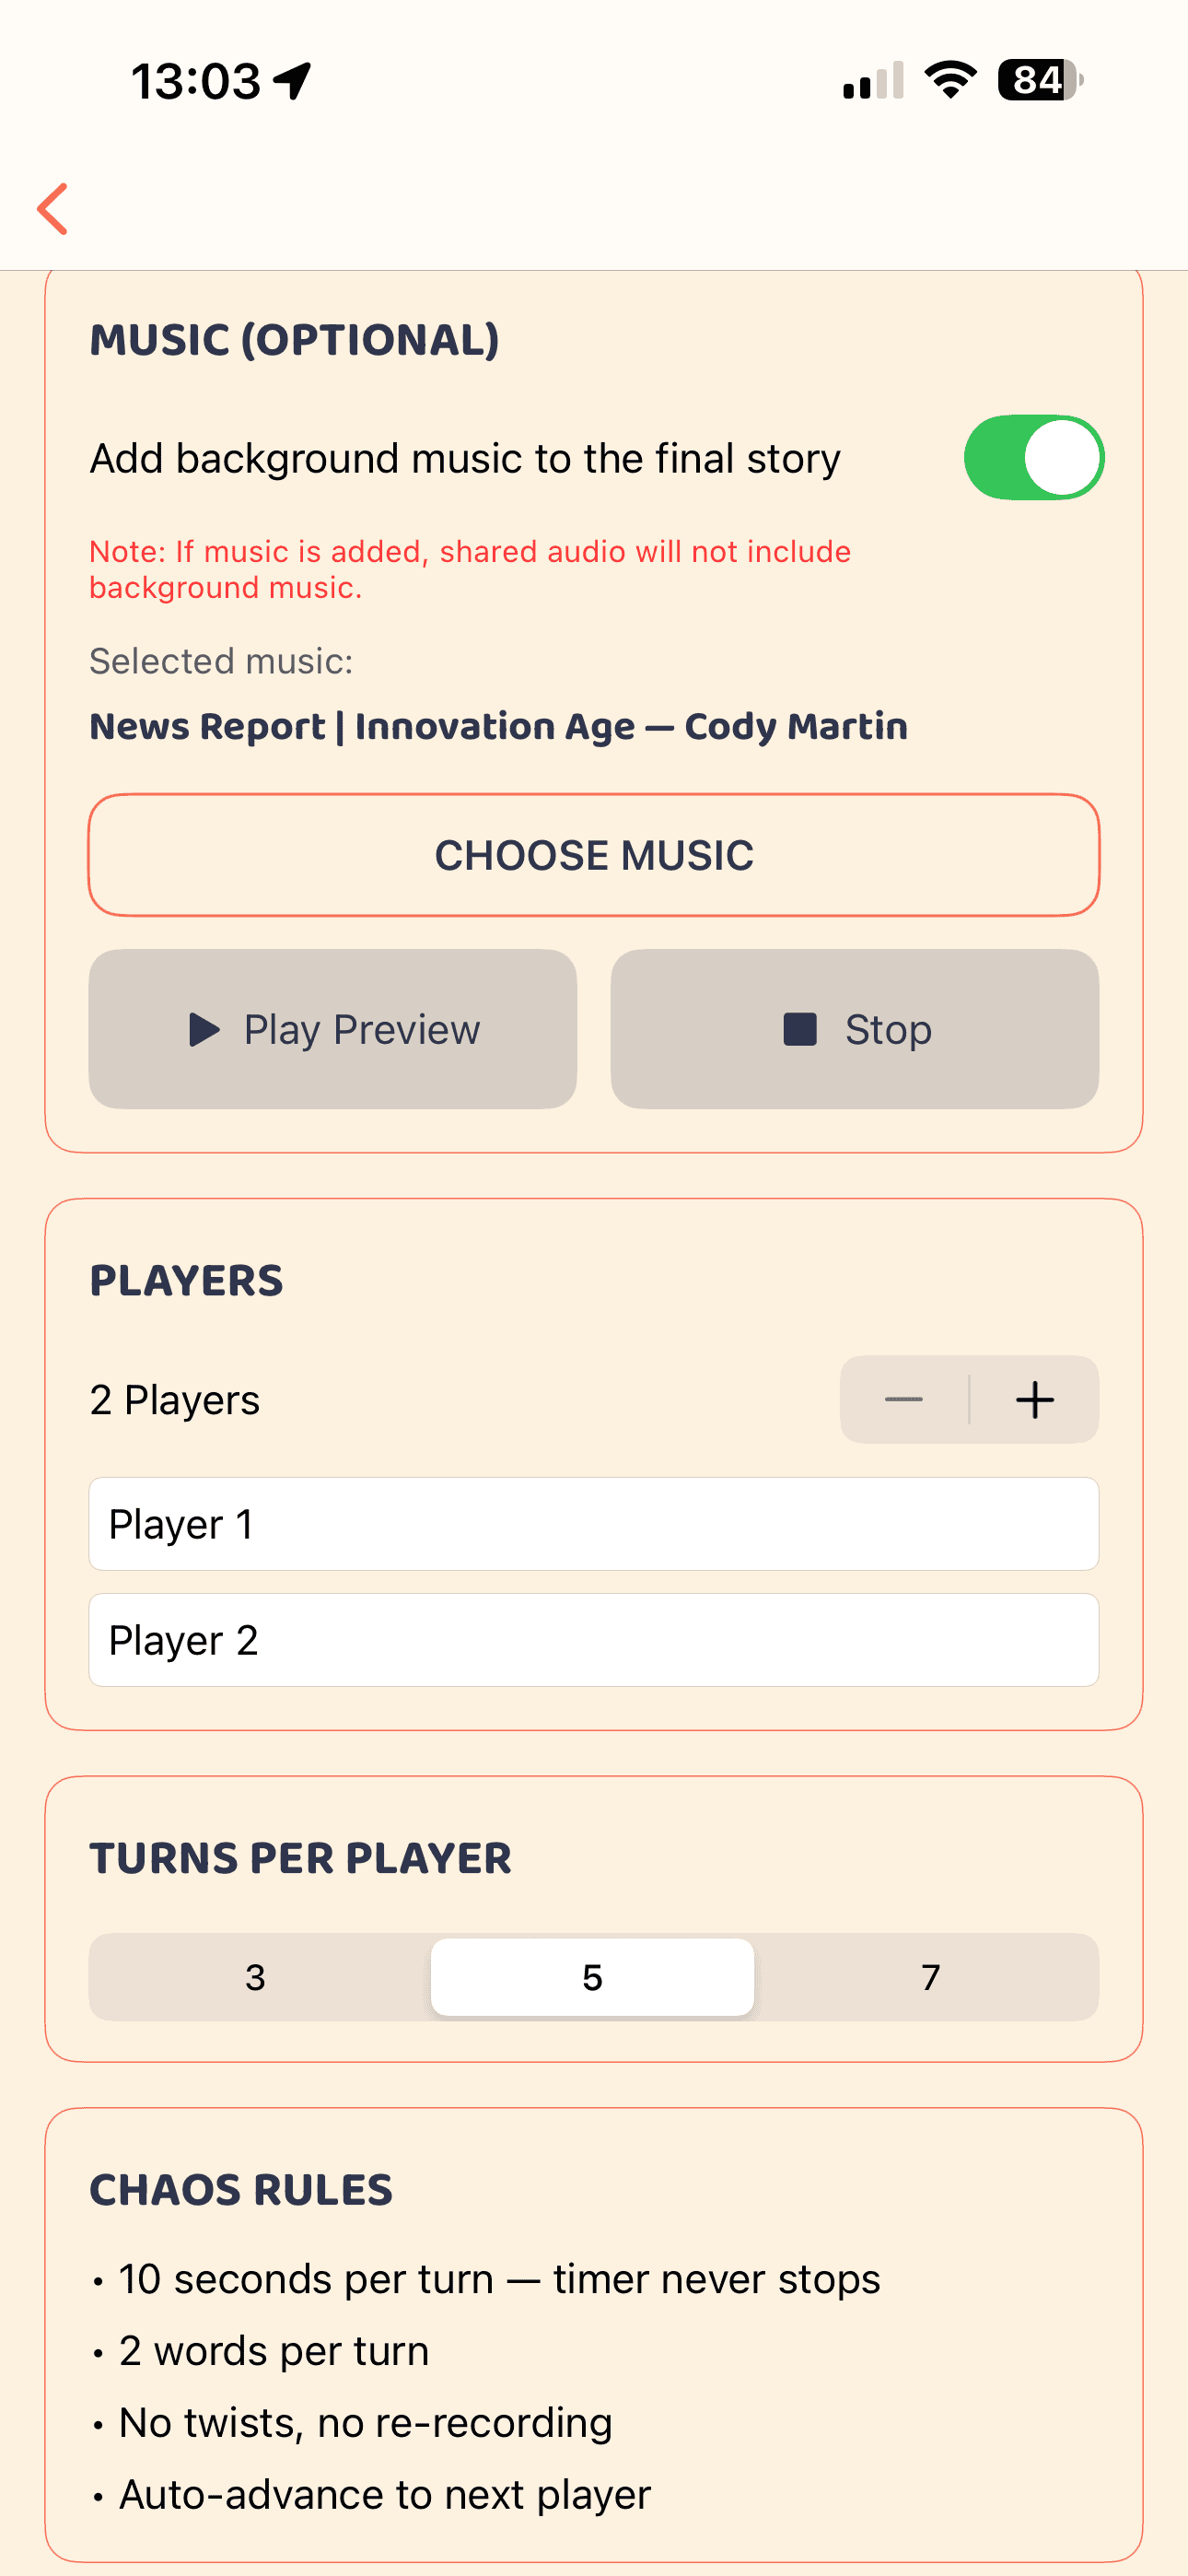
Task: Stop the music preview
Action: pos(854,1029)
